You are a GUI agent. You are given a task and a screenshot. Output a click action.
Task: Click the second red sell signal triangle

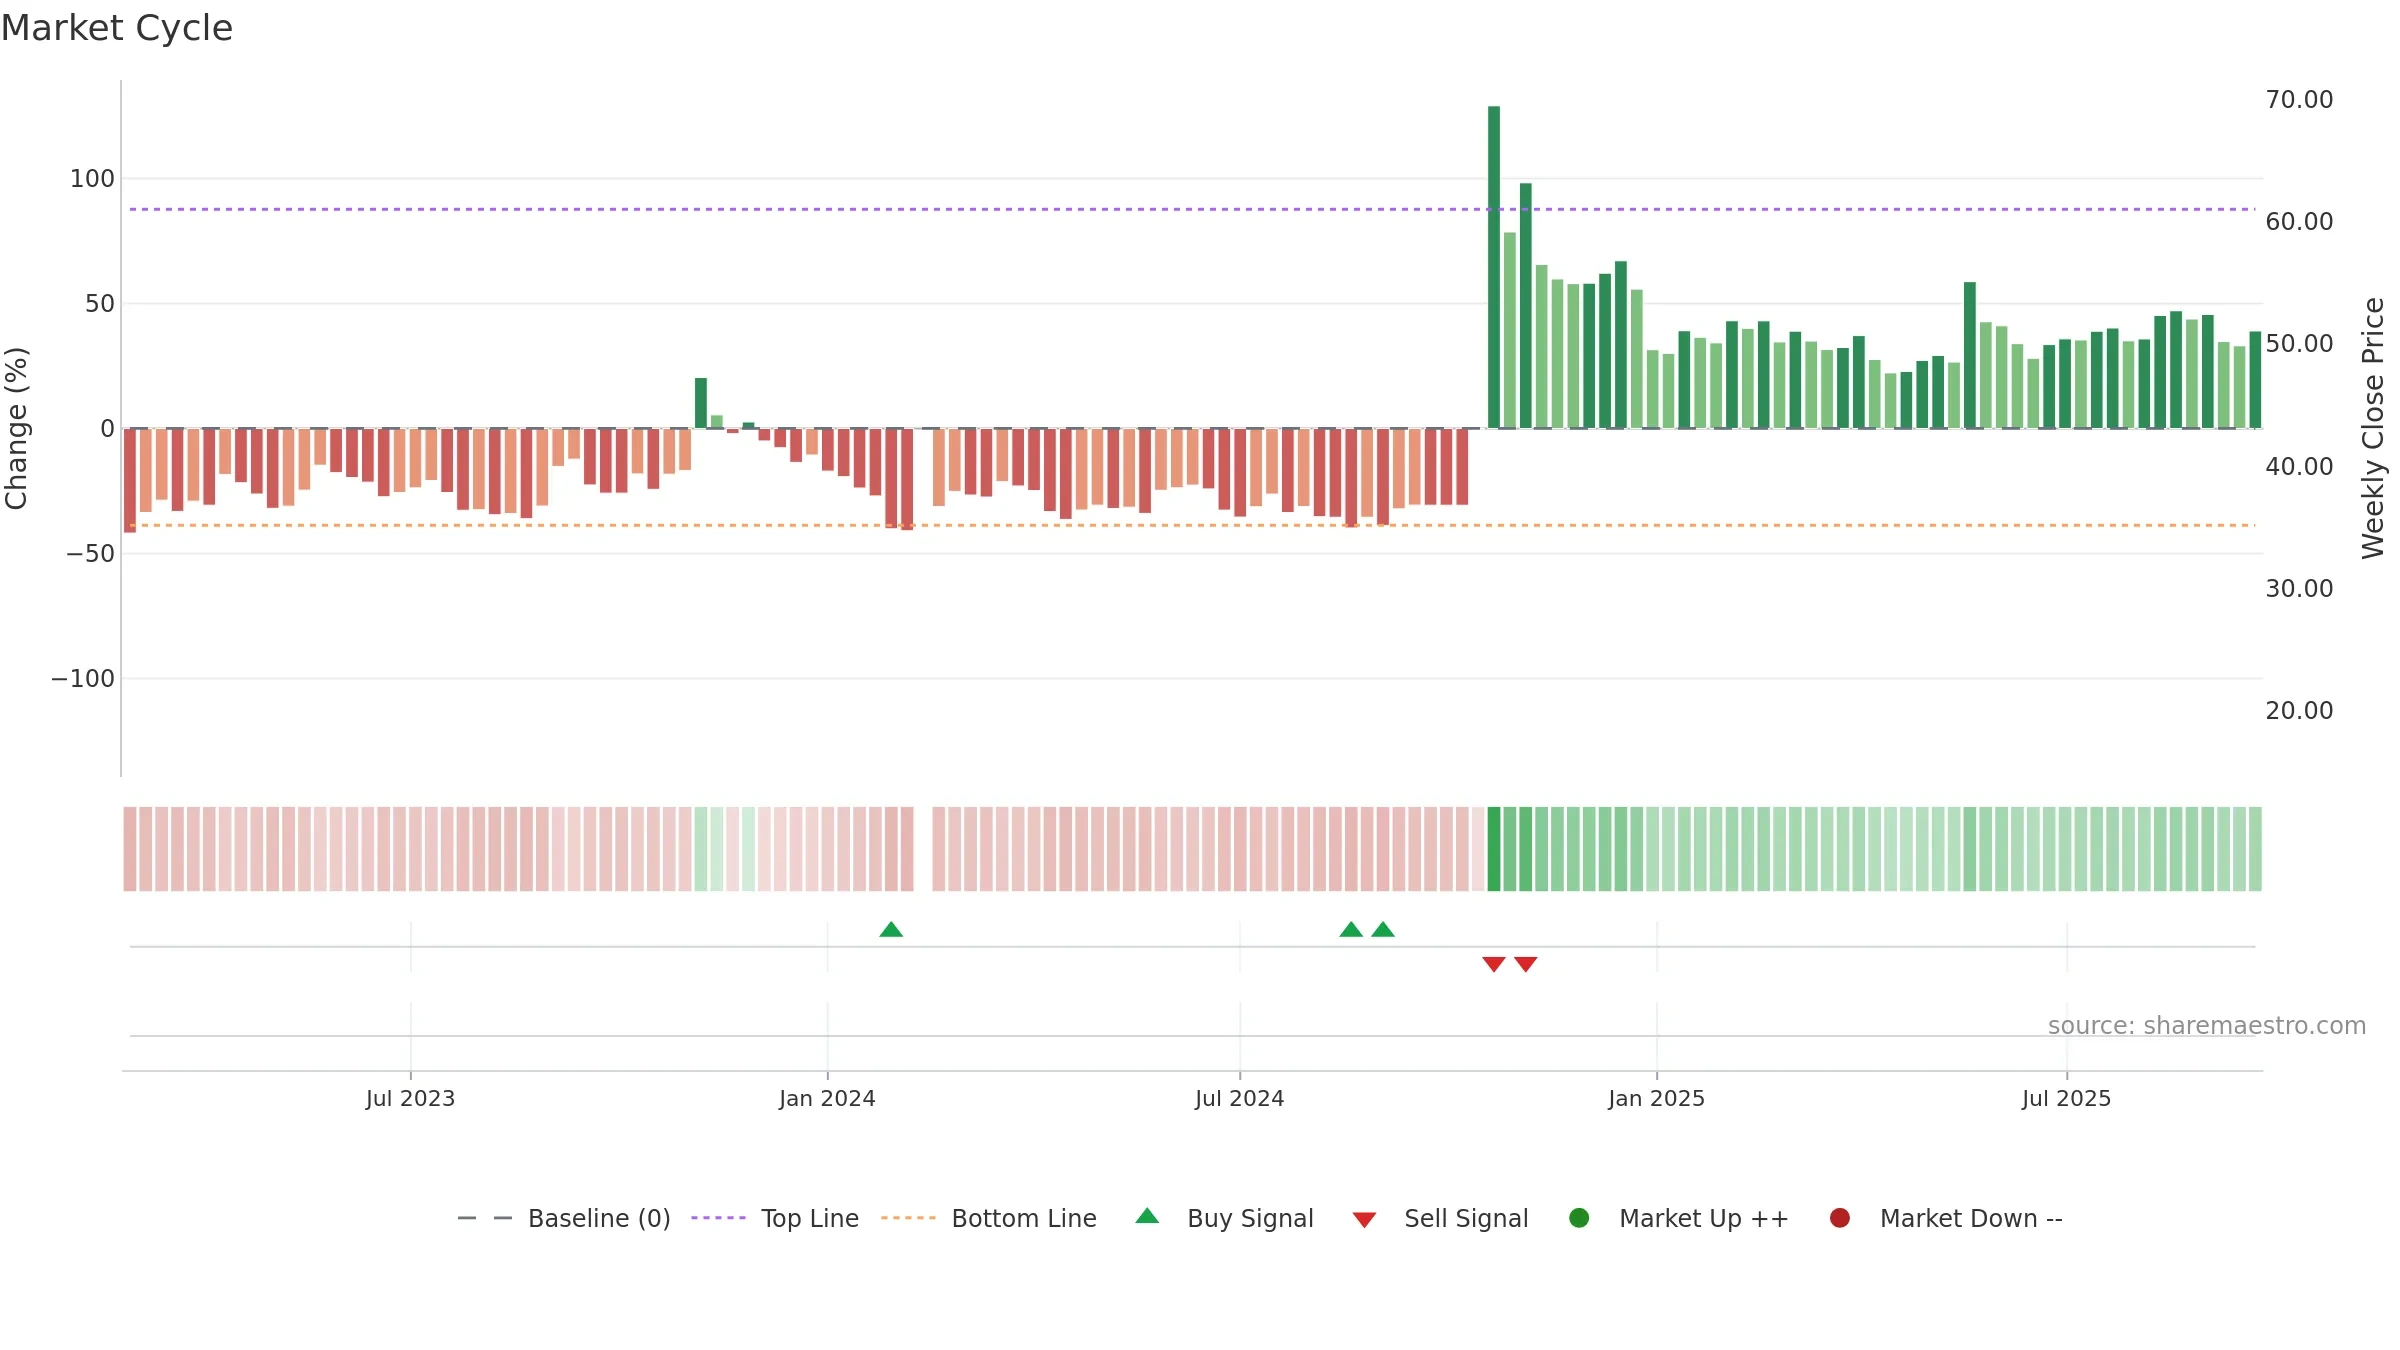pyautogui.click(x=1525, y=964)
